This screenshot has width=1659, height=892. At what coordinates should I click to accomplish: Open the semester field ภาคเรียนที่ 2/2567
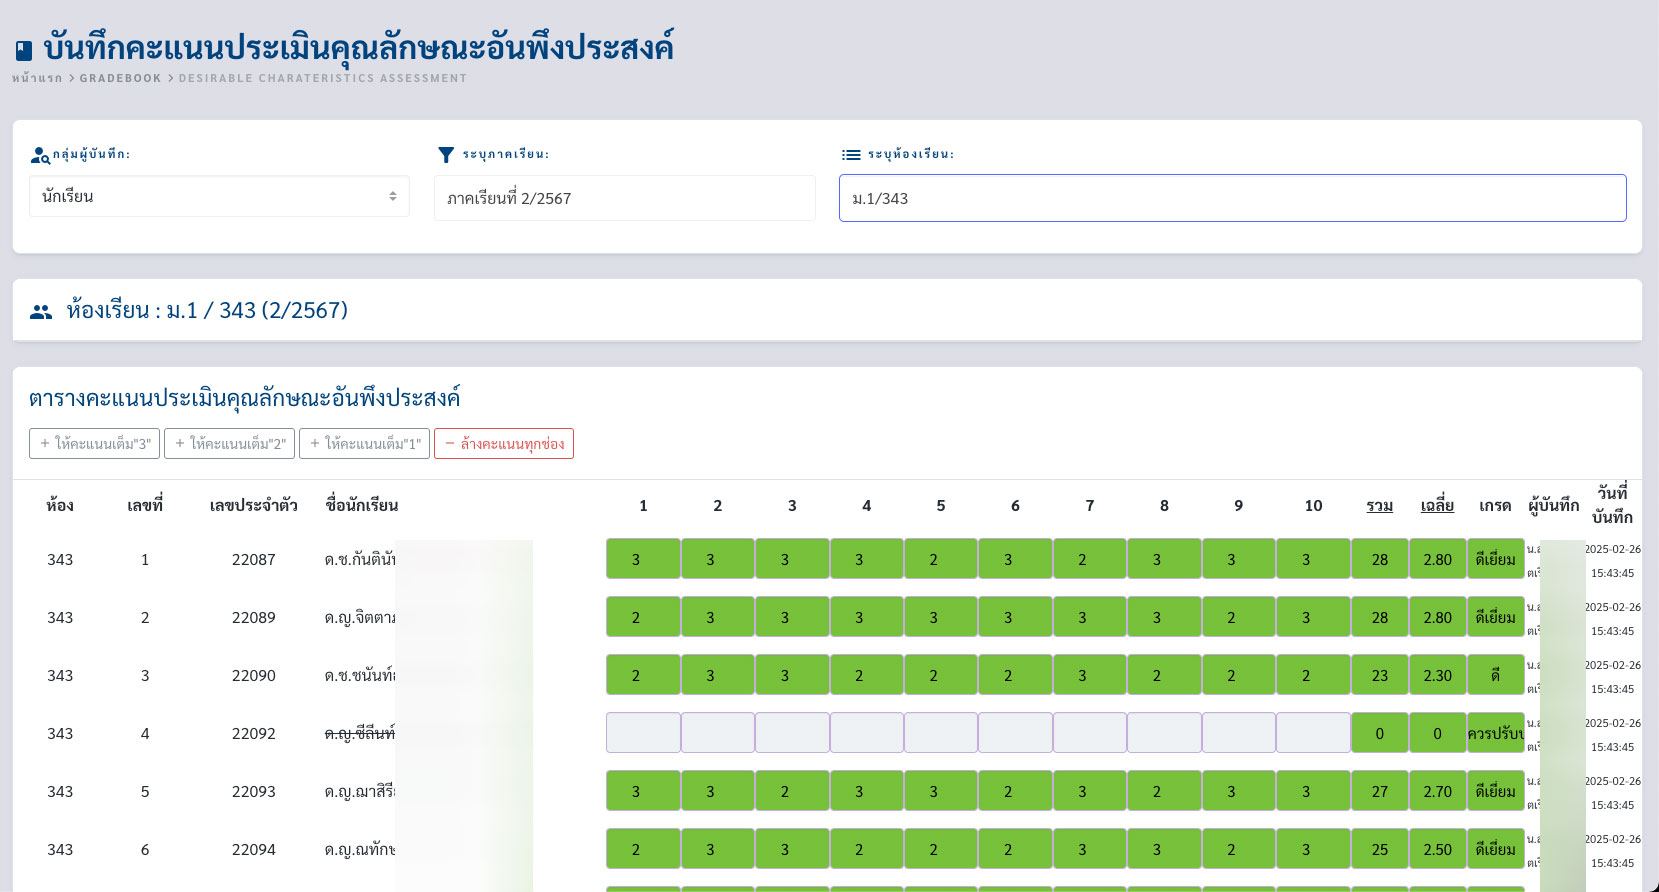(x=624, y=198)
